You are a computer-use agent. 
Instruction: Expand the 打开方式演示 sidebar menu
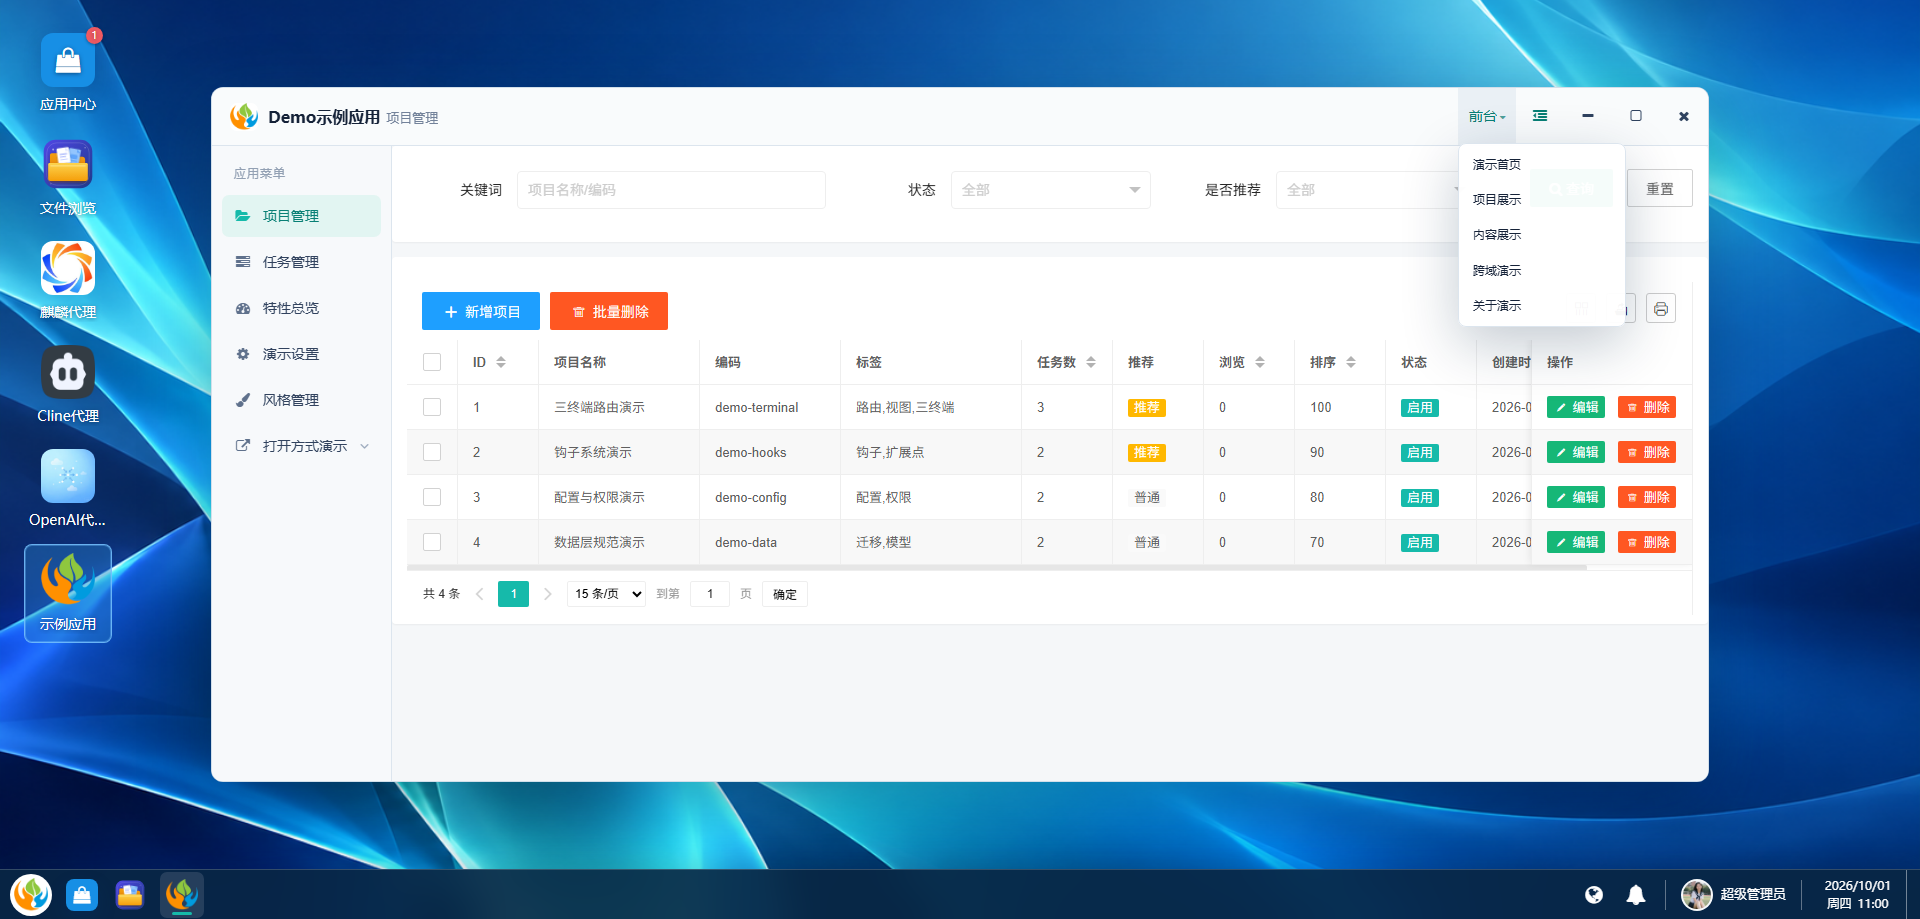click(x=301, y=446)
